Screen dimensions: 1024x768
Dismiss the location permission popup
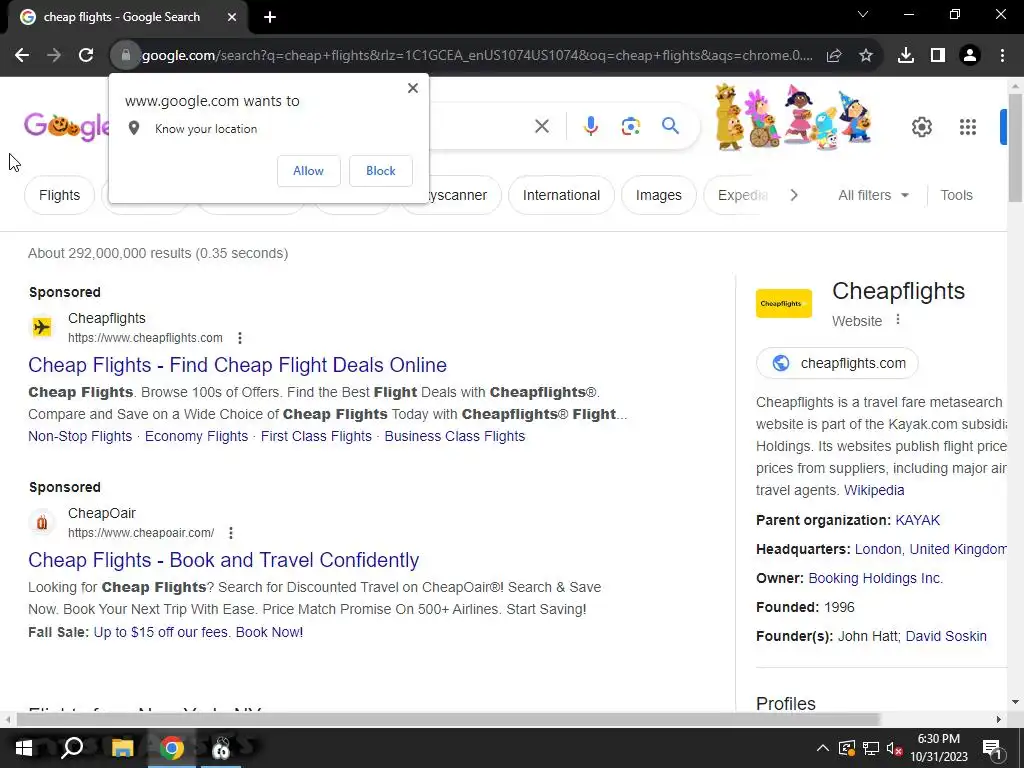click(x=413, y=88)
